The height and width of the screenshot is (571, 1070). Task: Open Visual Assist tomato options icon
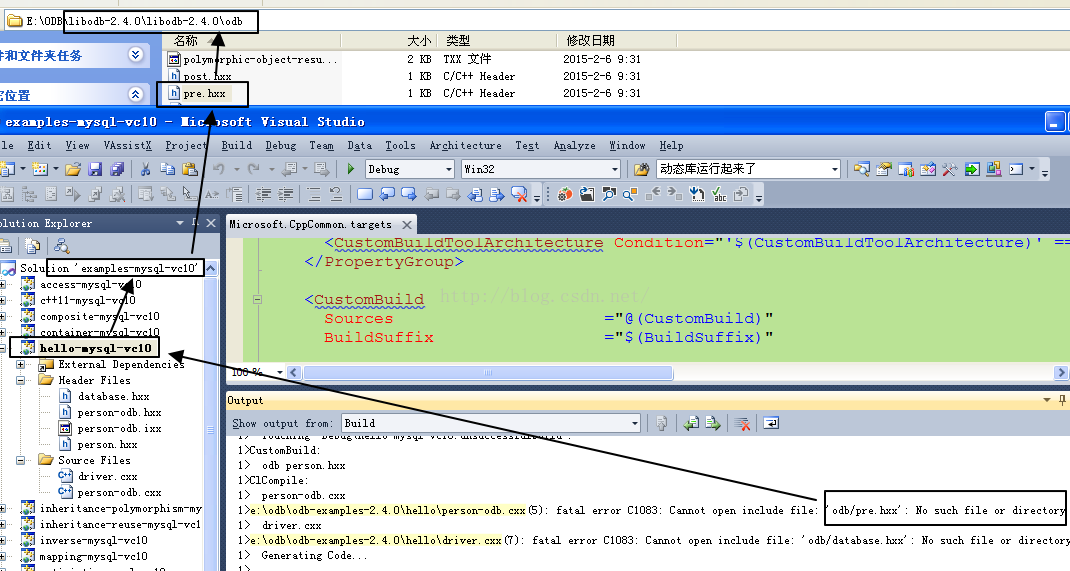click(565, 195)
